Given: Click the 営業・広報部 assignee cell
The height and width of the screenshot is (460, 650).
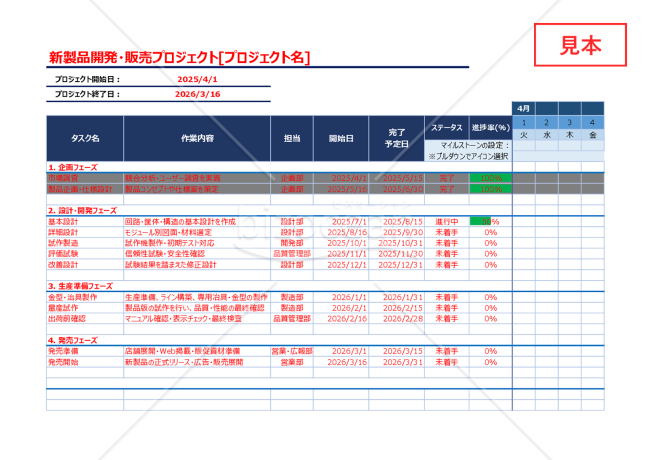Looking at the screenshot, I should pos(292,351).
